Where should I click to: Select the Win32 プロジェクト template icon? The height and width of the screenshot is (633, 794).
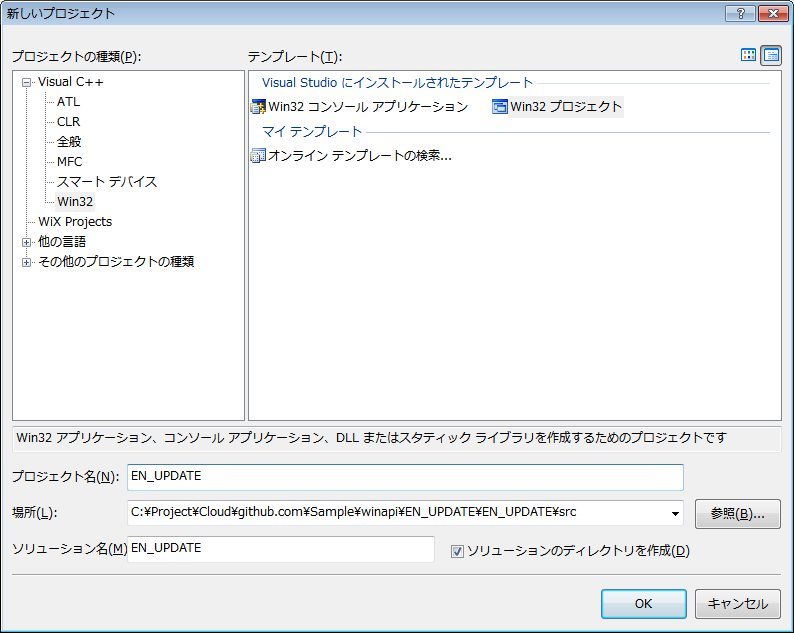point(500,107)
